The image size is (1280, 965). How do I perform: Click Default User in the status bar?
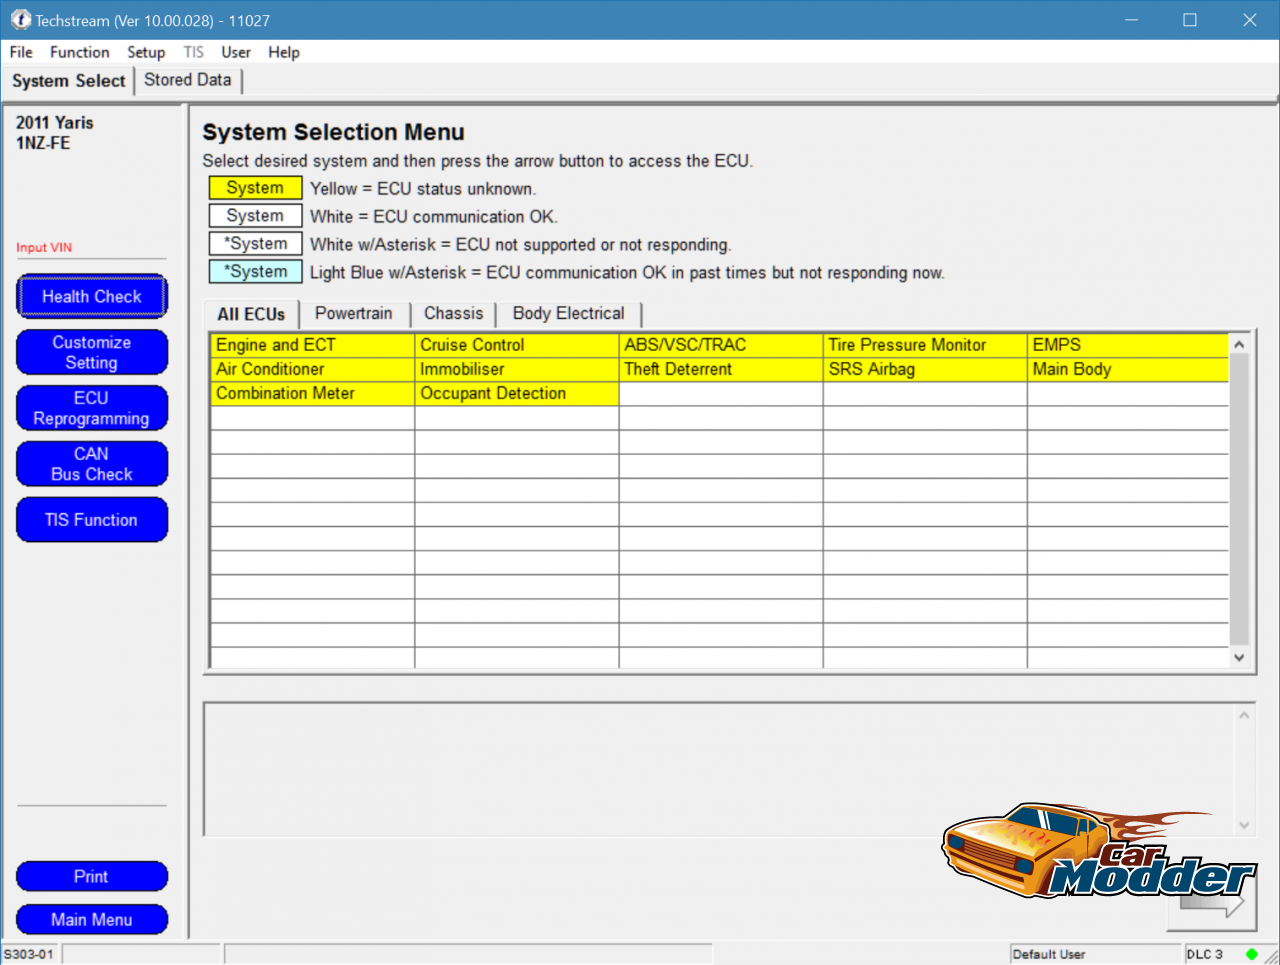point(1049,954)
